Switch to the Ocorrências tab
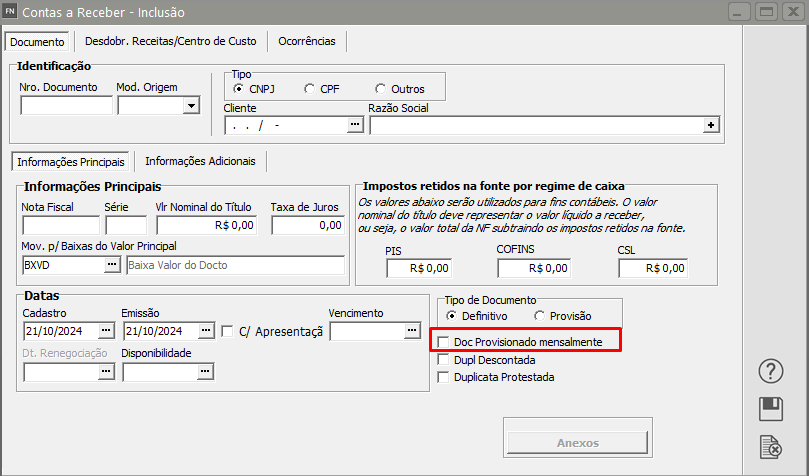This screenshot has width=809, height=476. click(x=306, y=41)
